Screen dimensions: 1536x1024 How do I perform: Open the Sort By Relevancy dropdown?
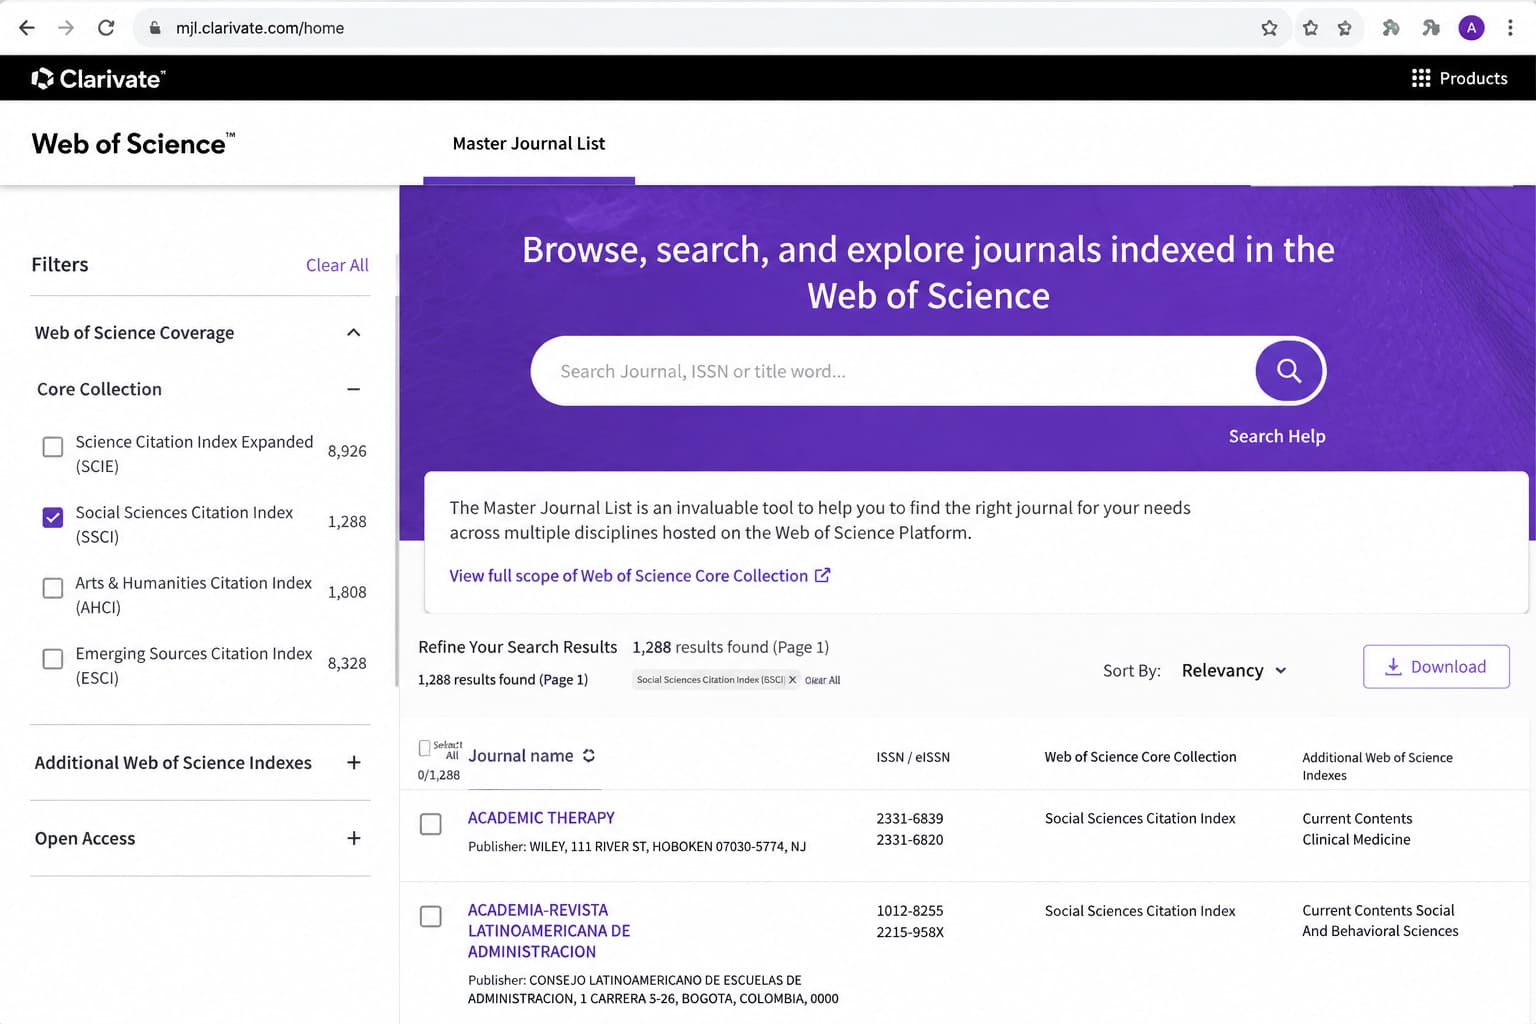pos(1234,670)
